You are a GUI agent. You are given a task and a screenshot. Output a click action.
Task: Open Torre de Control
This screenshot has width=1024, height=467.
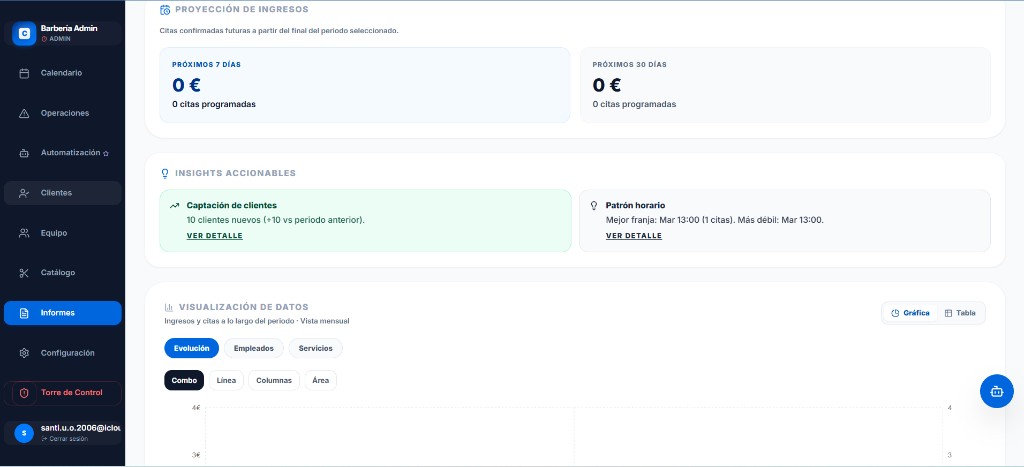pyautogui.click(x=63, y=393)
